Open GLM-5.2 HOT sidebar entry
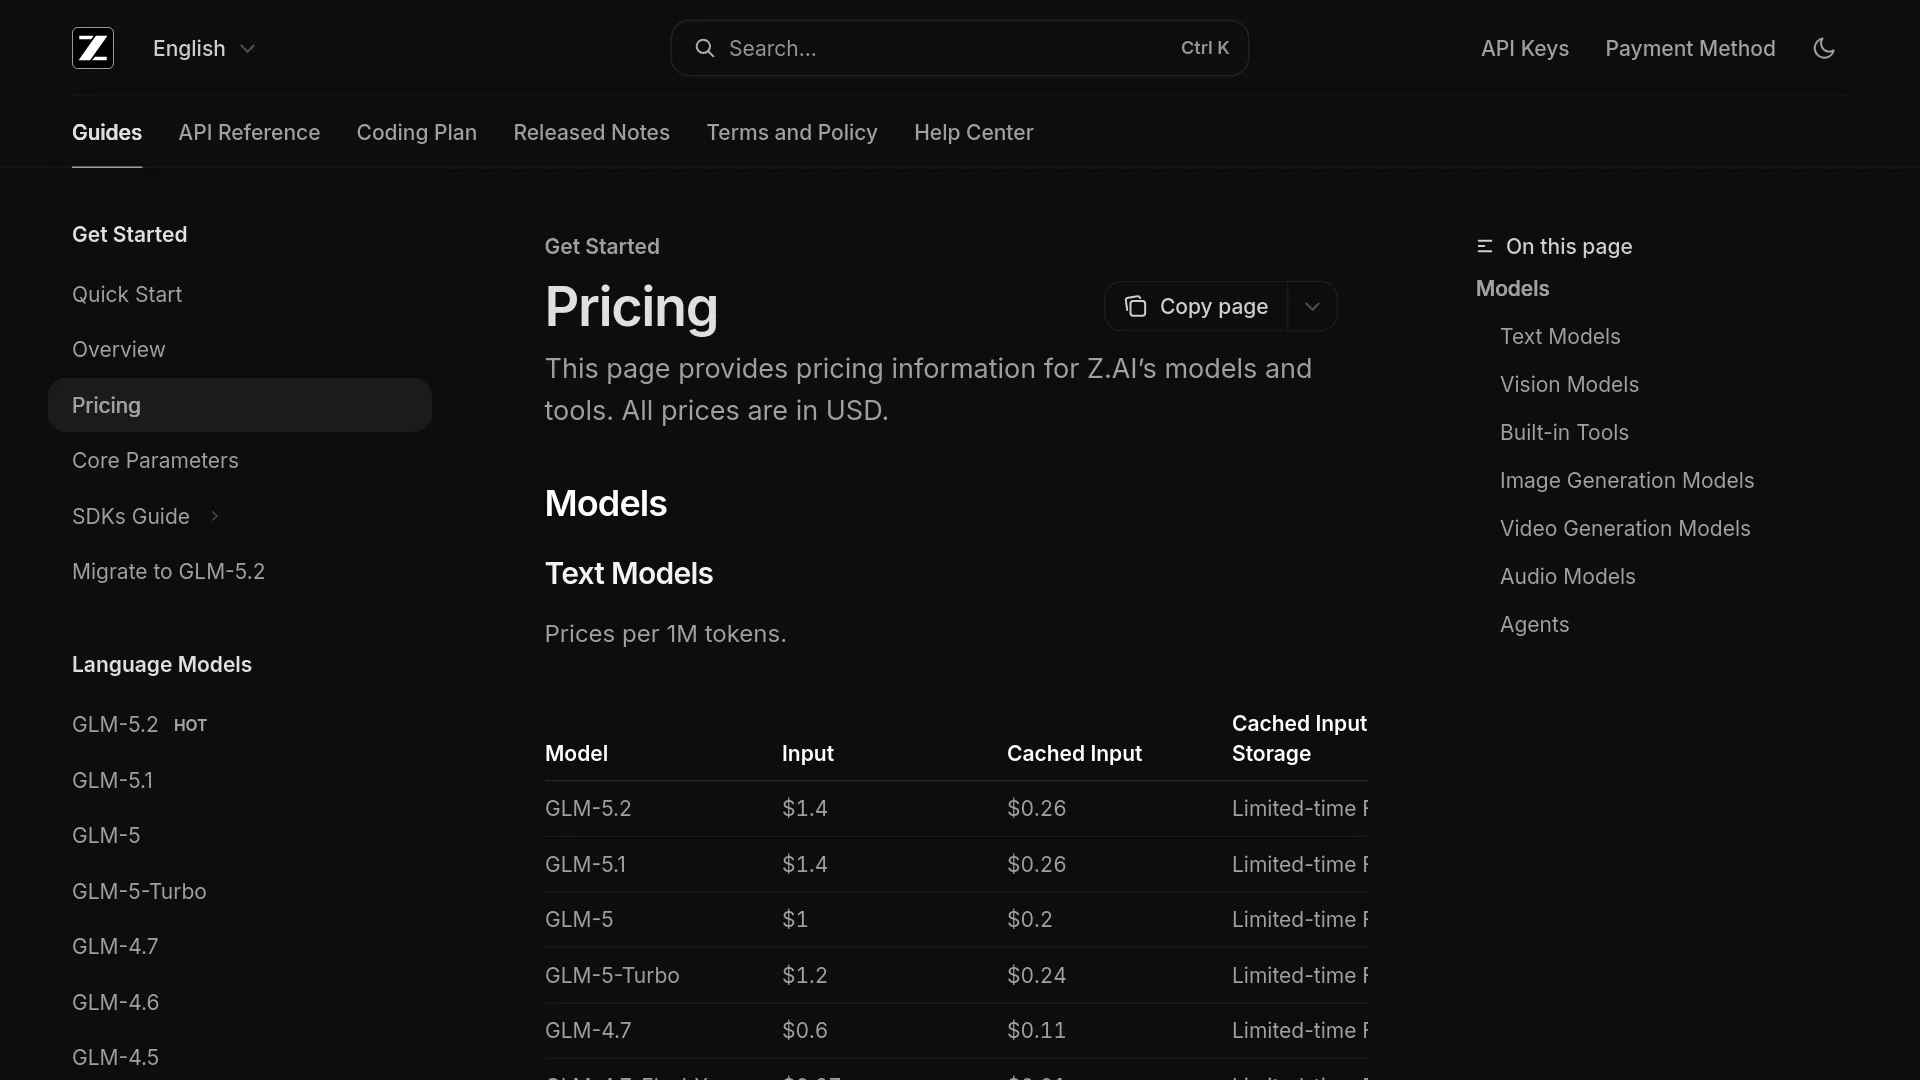 [240, 724]
